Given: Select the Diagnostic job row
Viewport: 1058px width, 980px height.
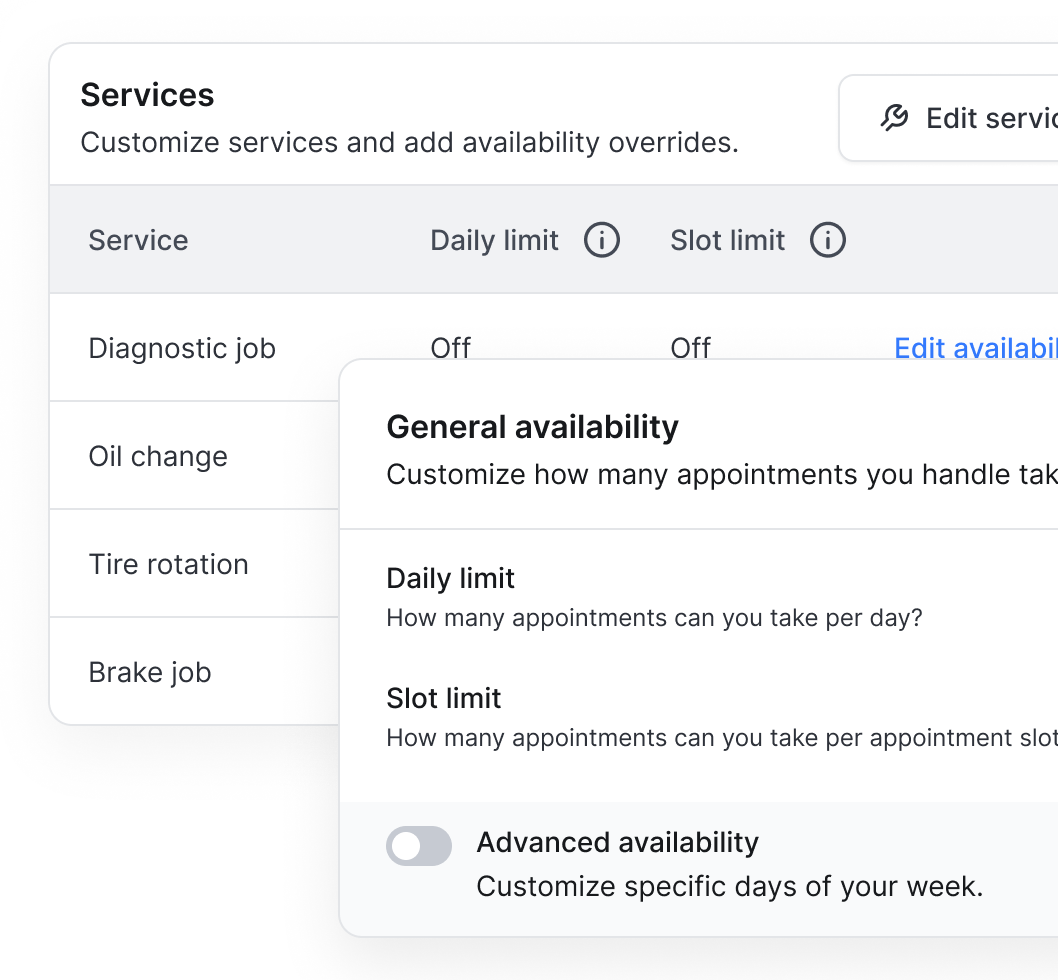Looking at the screenshot, I should click(182, 348).
